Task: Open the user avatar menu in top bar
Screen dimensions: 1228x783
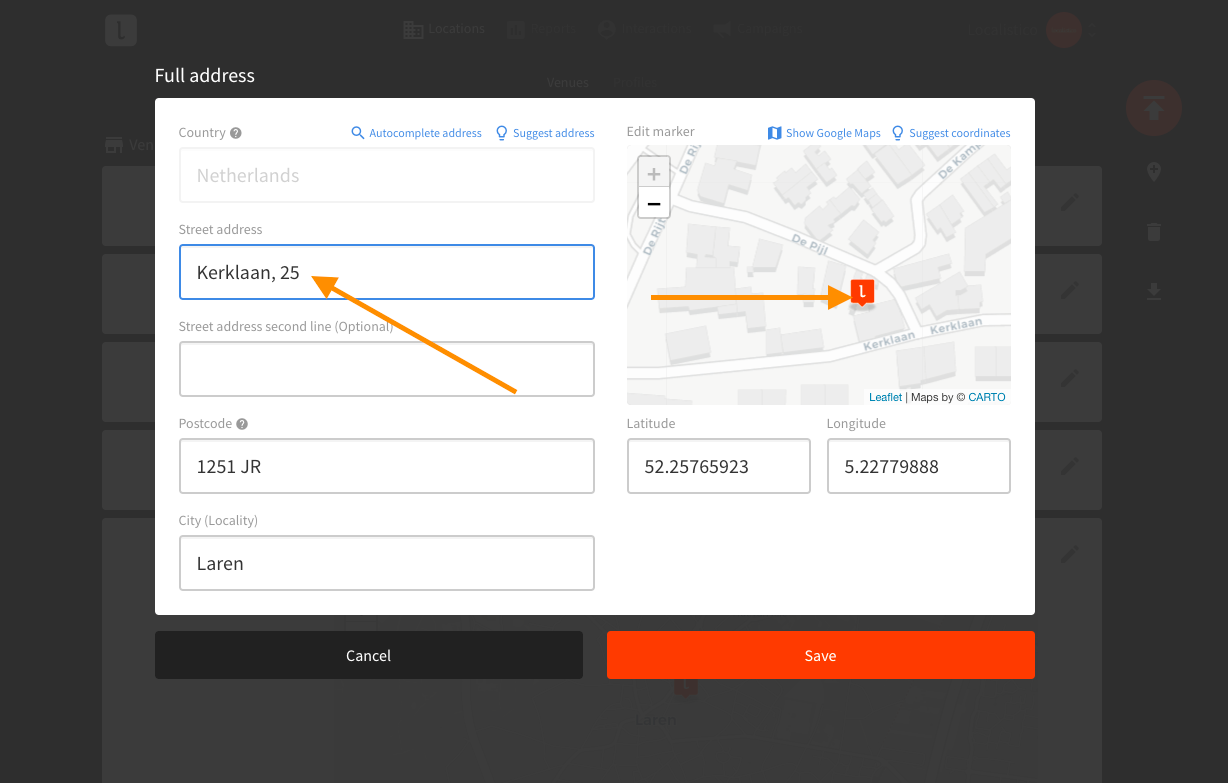Action: pyautogui.click(x=1064, y=30)
